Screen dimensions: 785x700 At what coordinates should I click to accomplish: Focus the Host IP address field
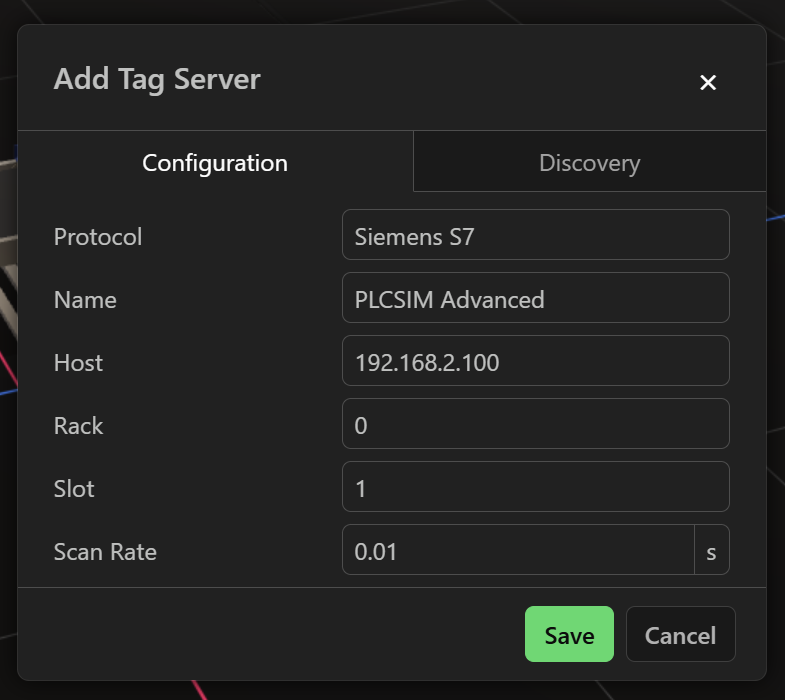pos(535,361)
